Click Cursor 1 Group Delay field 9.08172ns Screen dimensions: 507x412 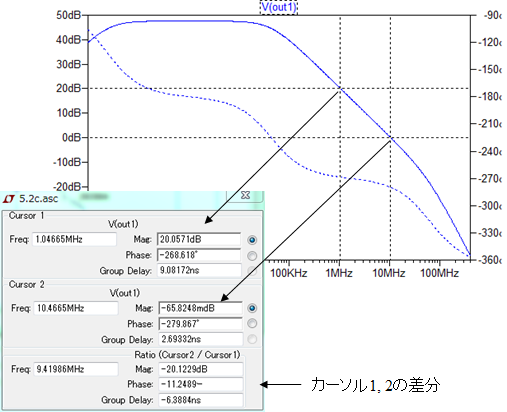tap(199, 270)
